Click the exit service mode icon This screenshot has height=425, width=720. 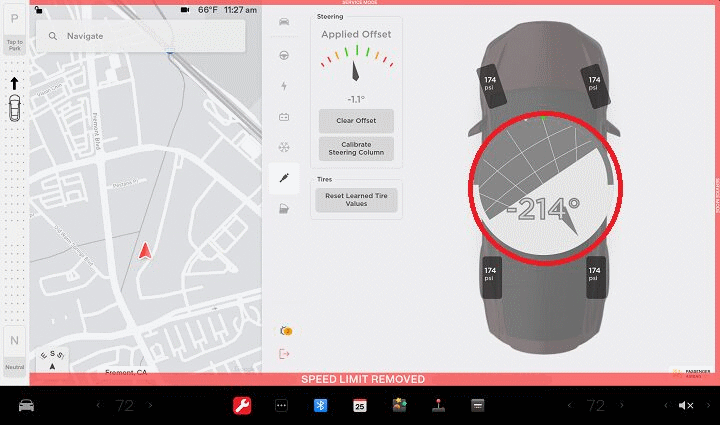tap(284, 353)
